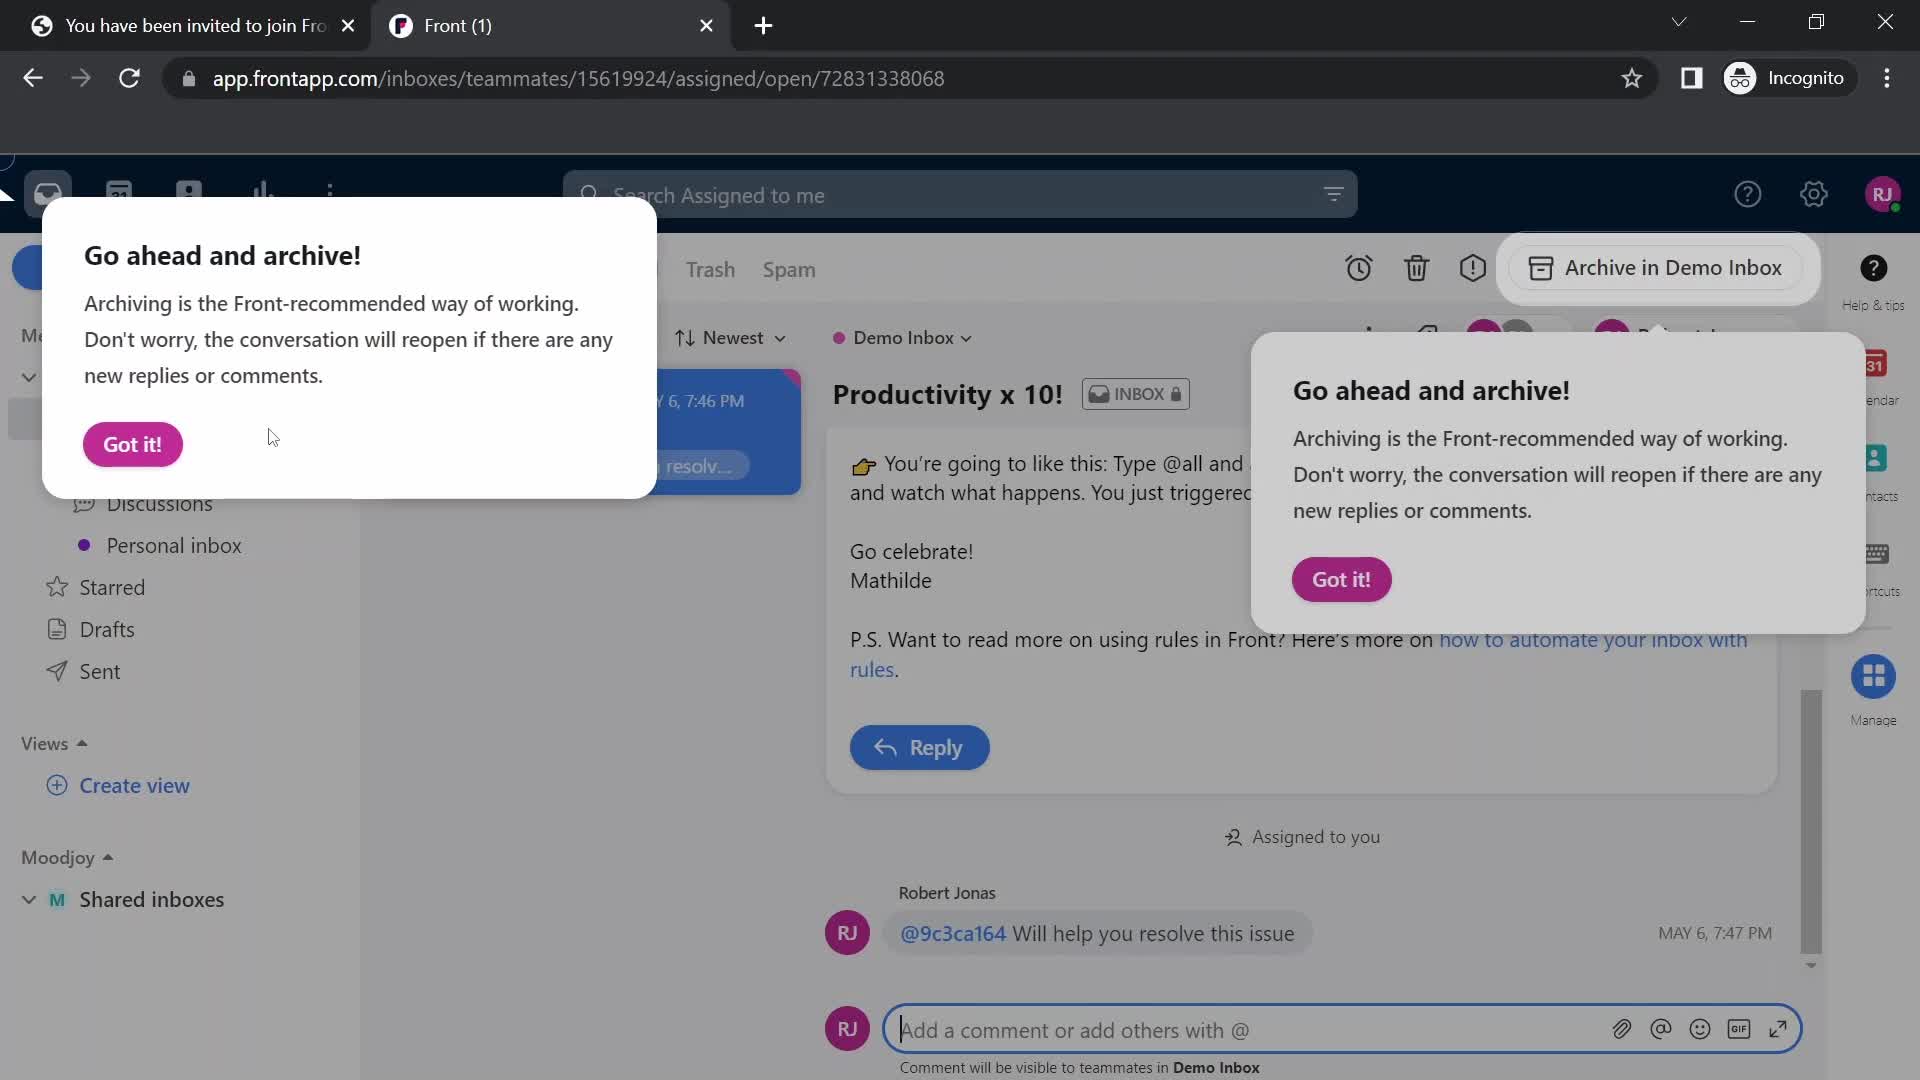The height and width of the screenshot is (1080, 1920).
Task: Select the Trash tab in toolbar
Action: pos(709,269)
